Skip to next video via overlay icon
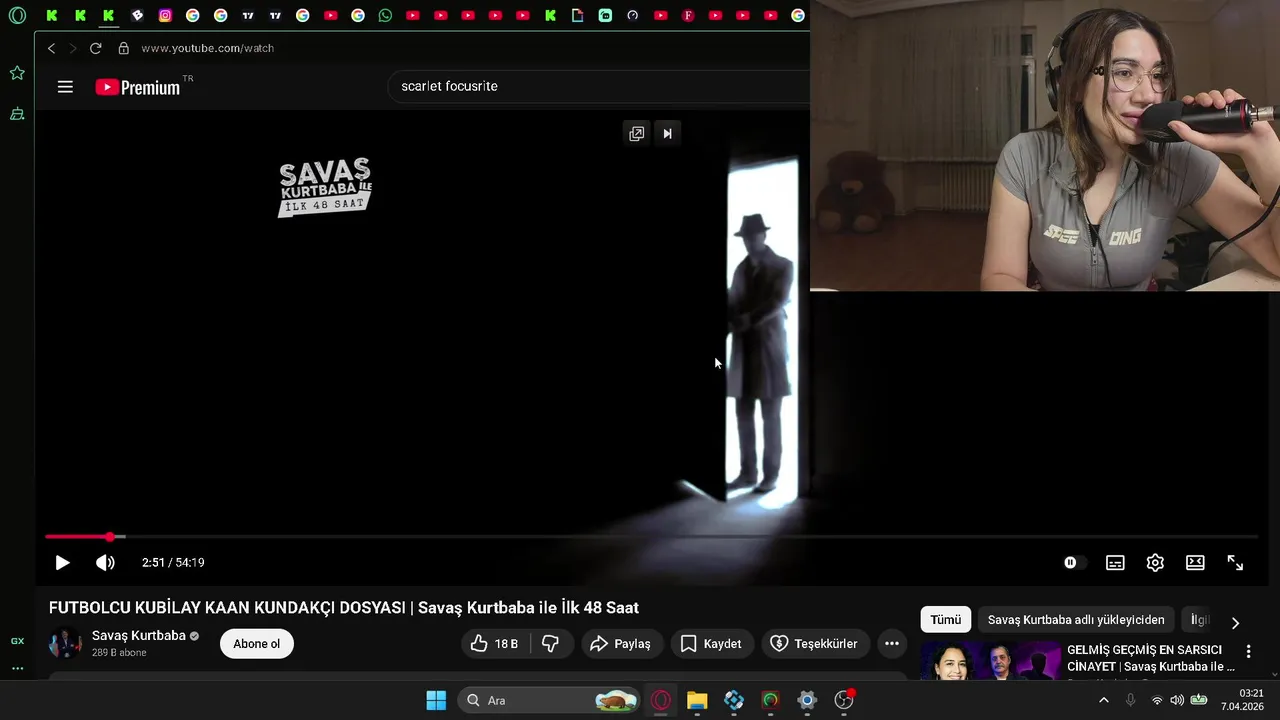 (x=668, y=133)
